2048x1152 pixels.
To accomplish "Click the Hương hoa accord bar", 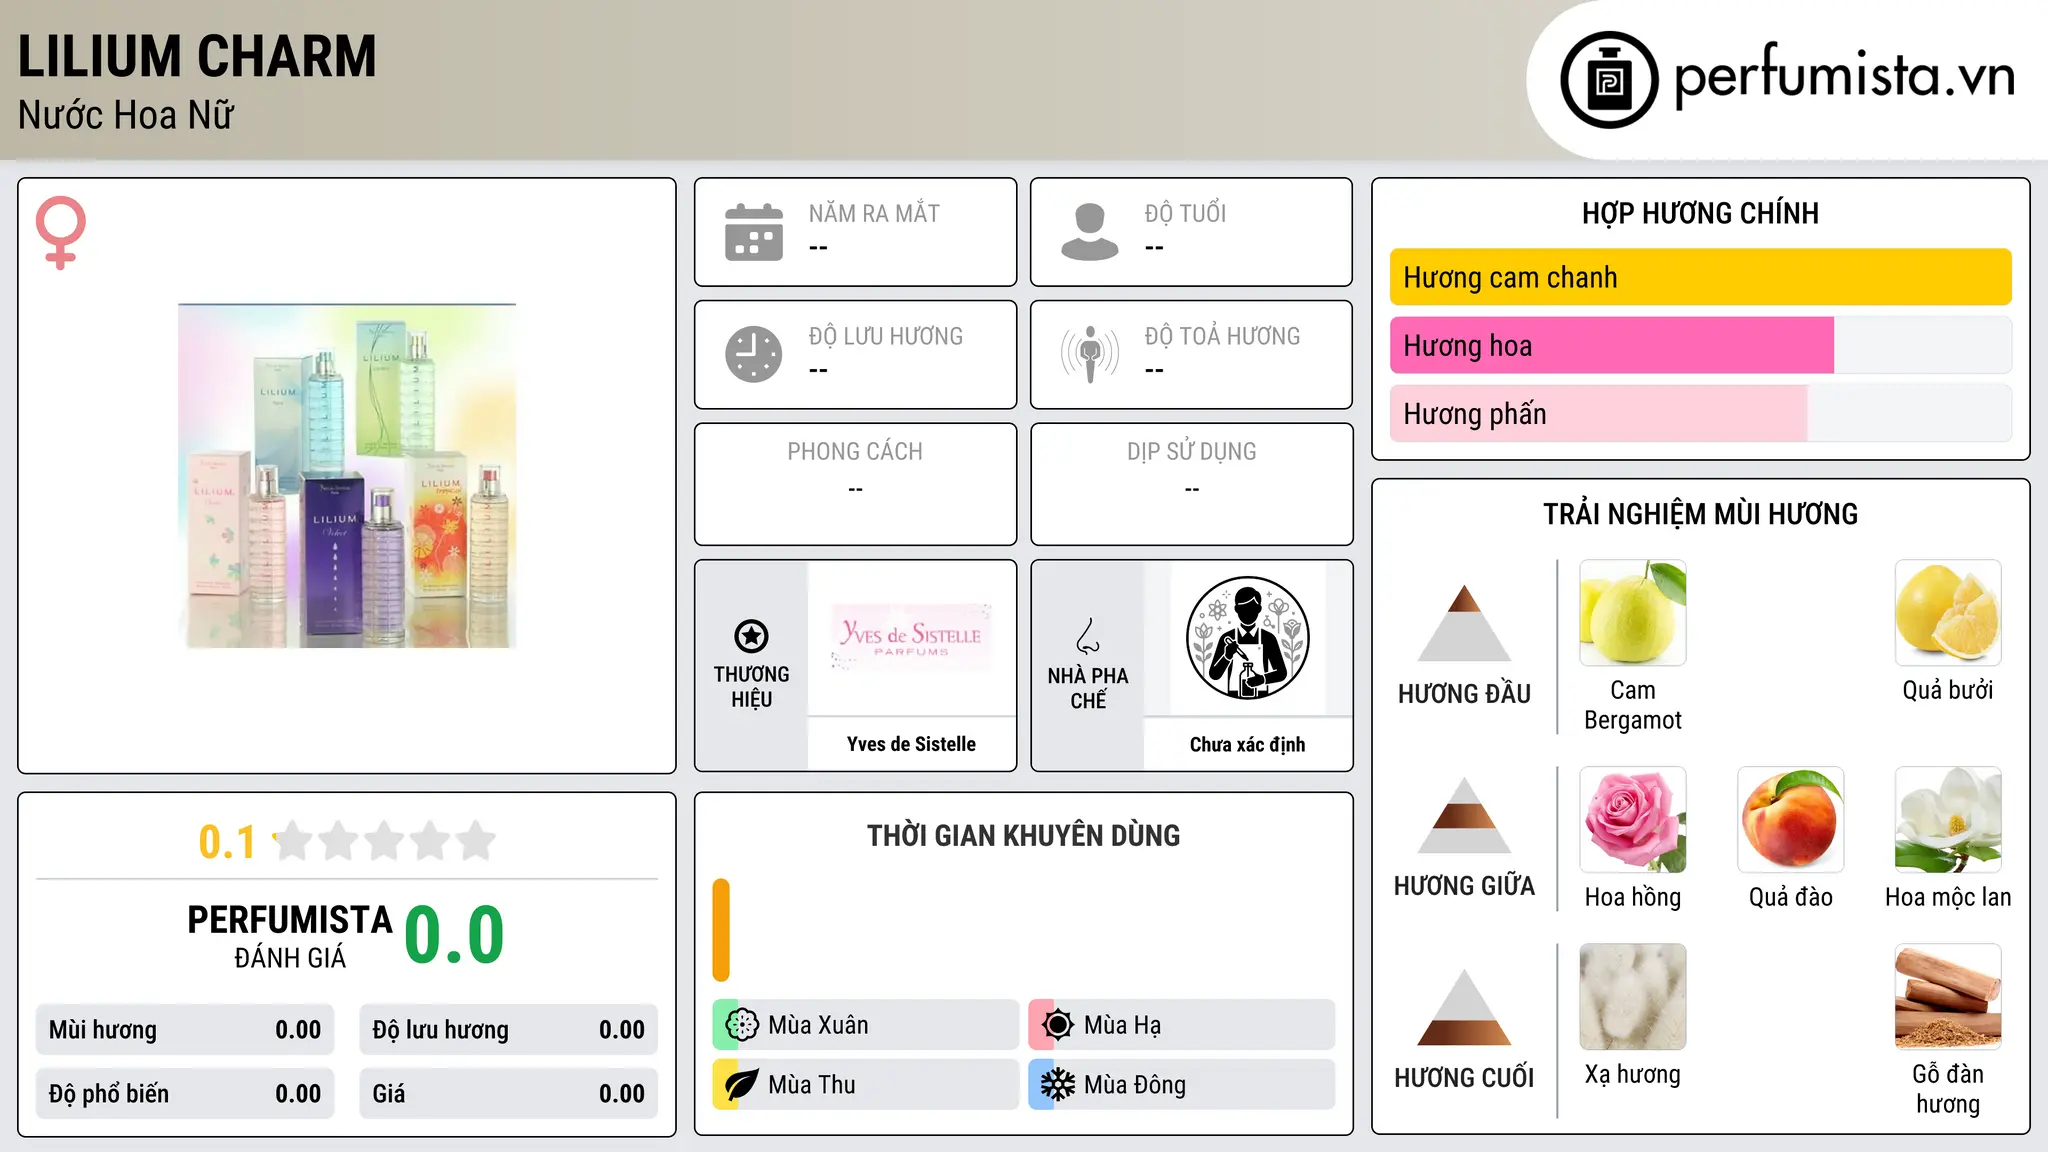I will pyautogui.click(x=1701, y=345).
